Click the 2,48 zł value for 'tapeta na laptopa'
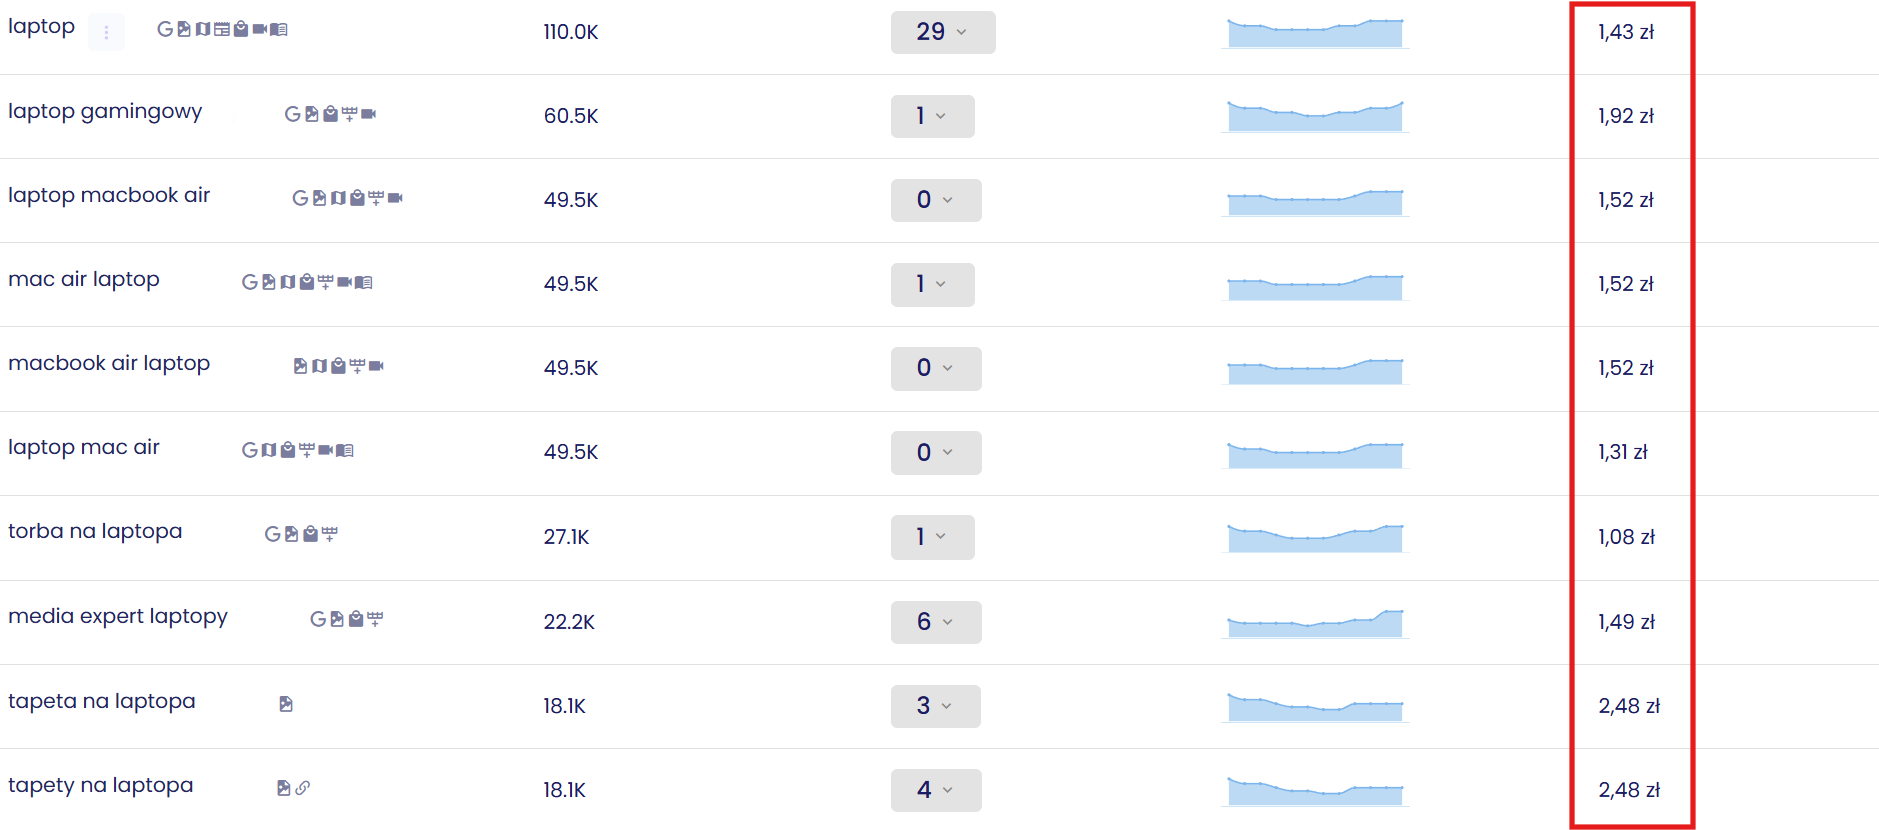Viewport: 1879px width, 830px height. [1629, 706]
